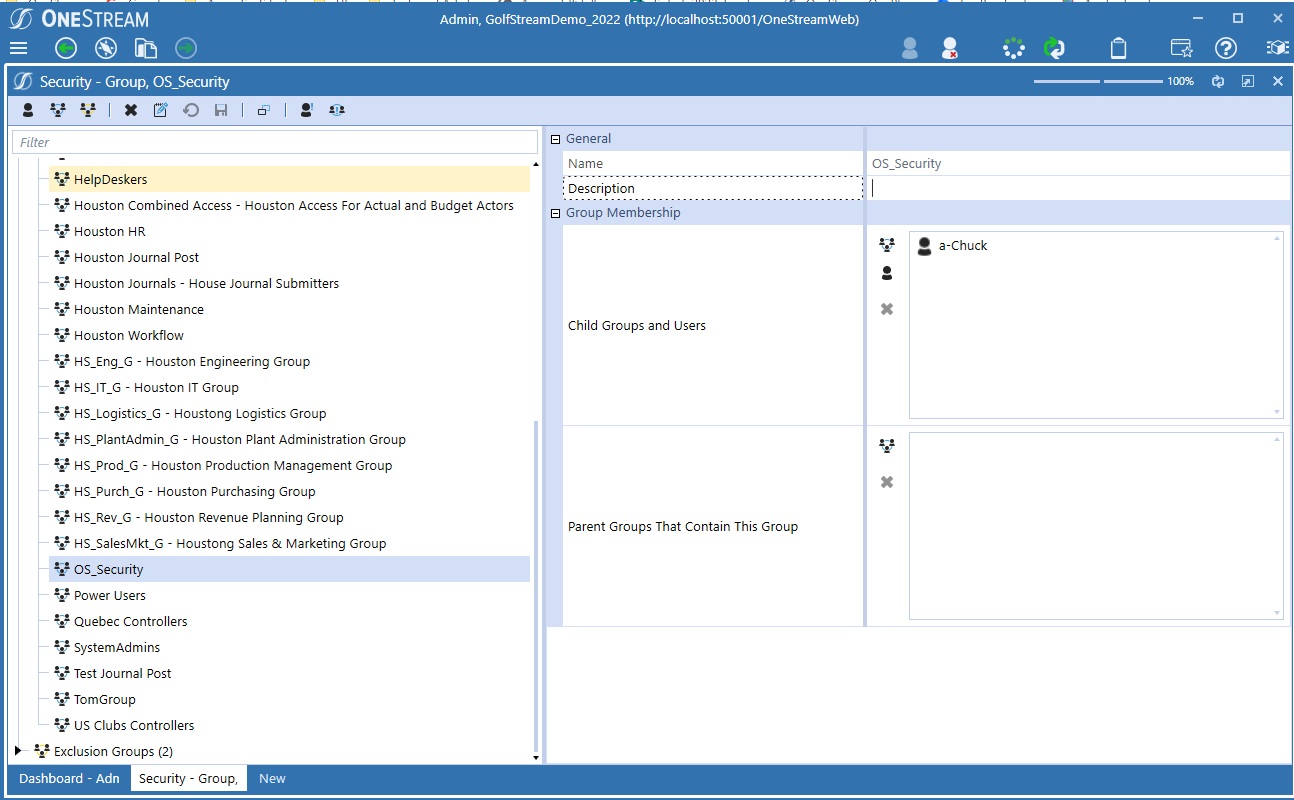This screenshot has width=1294, height=800.
Task: Add a child user in Child Groups and Users
Action: [x=887, y=273]
